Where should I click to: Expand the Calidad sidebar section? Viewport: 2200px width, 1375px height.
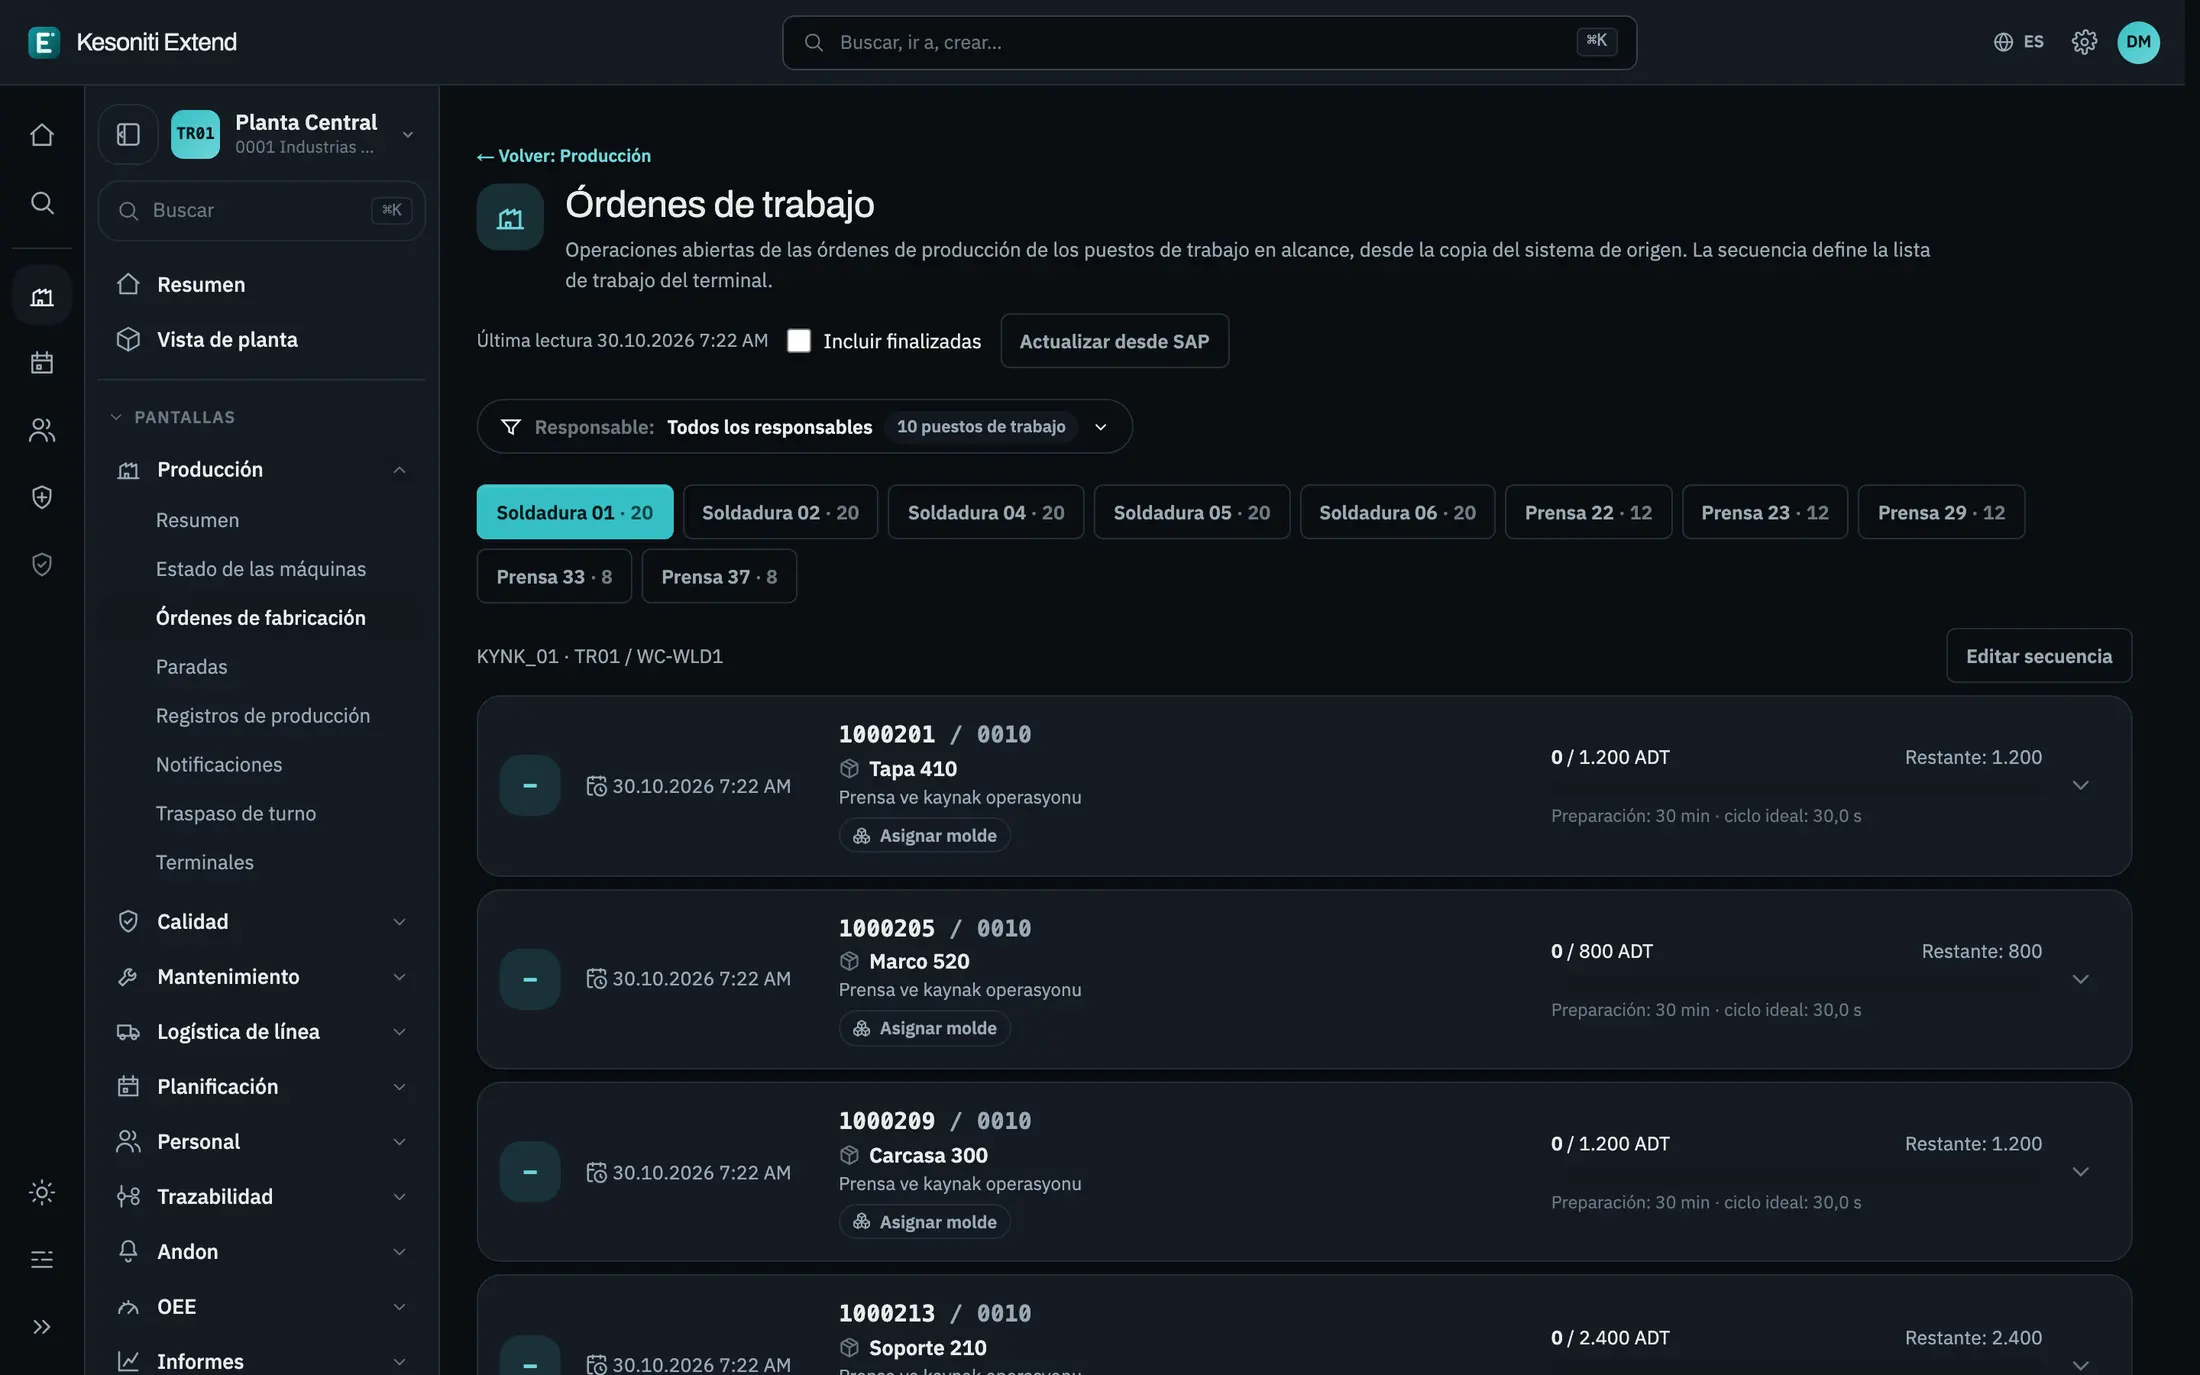pyautogui.click(x=262, y=922)
